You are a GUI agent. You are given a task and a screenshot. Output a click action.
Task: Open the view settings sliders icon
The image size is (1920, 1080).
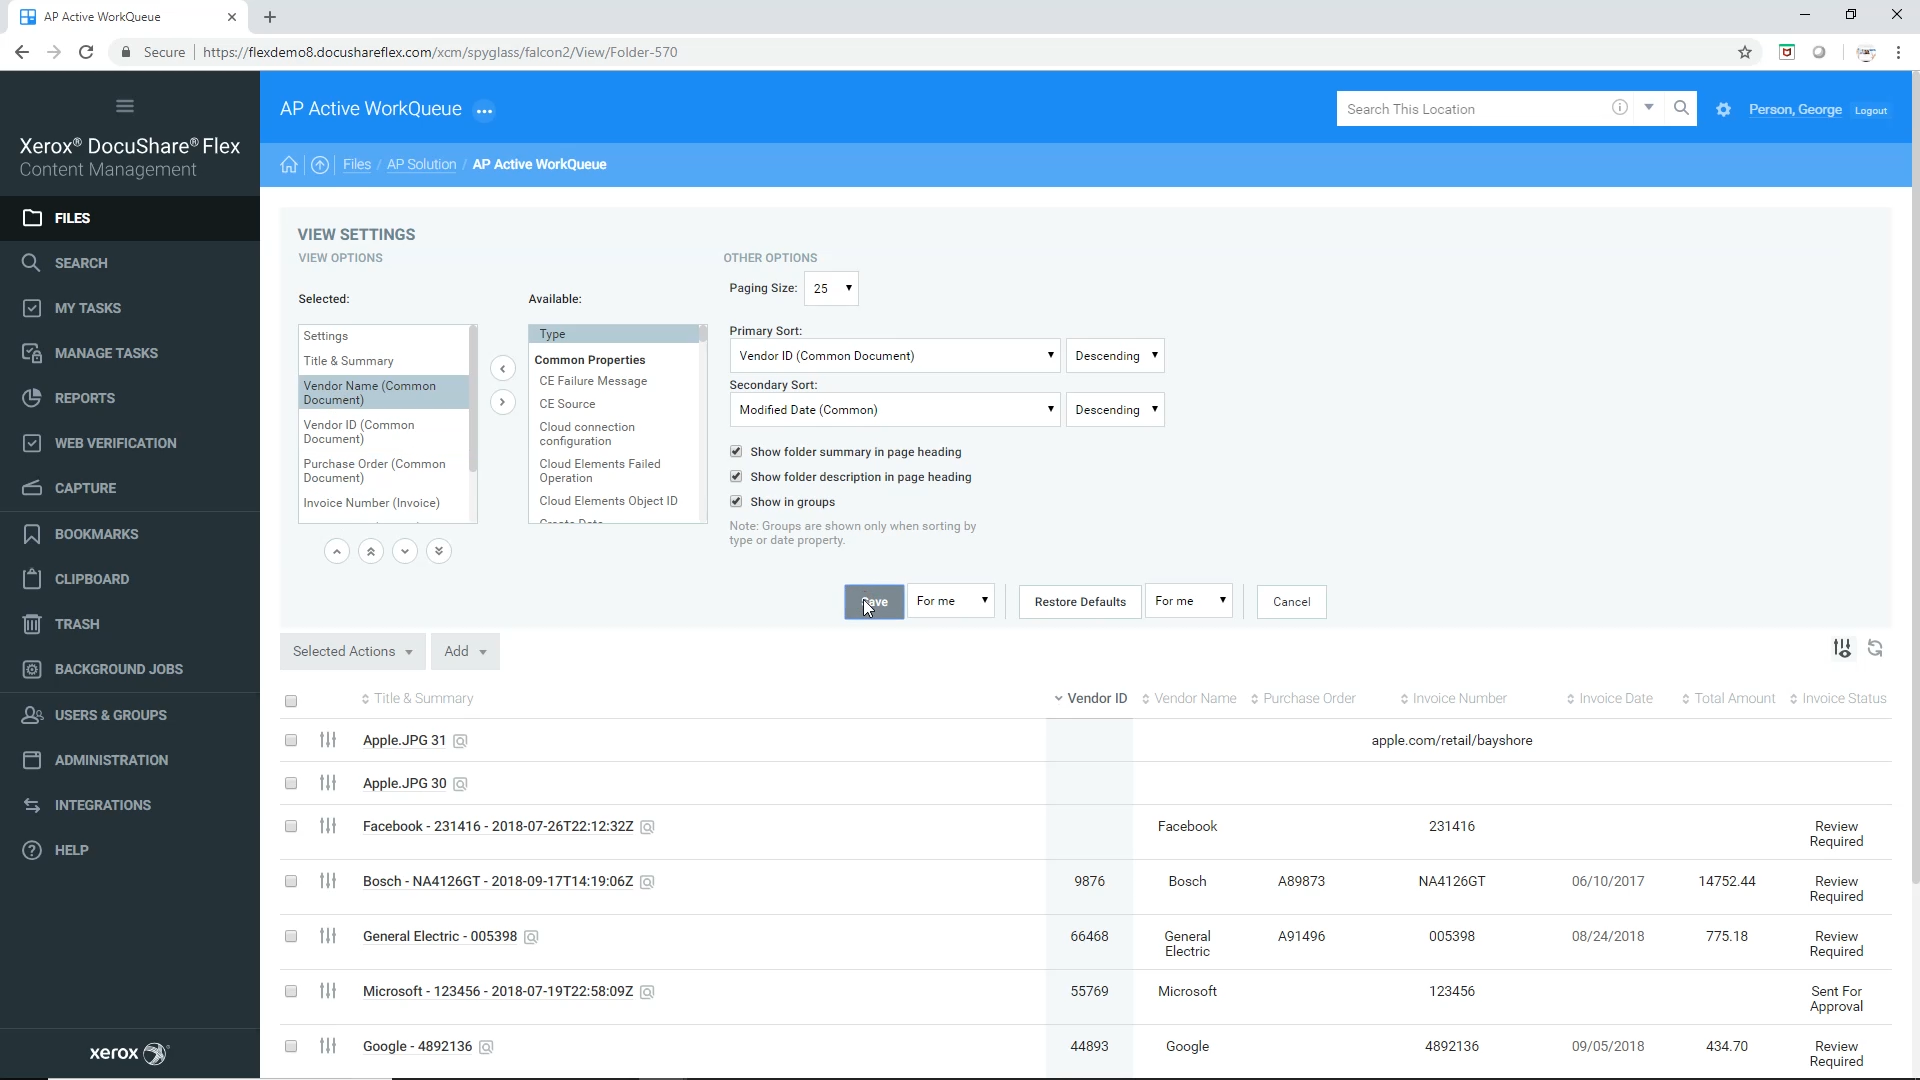1842,648
